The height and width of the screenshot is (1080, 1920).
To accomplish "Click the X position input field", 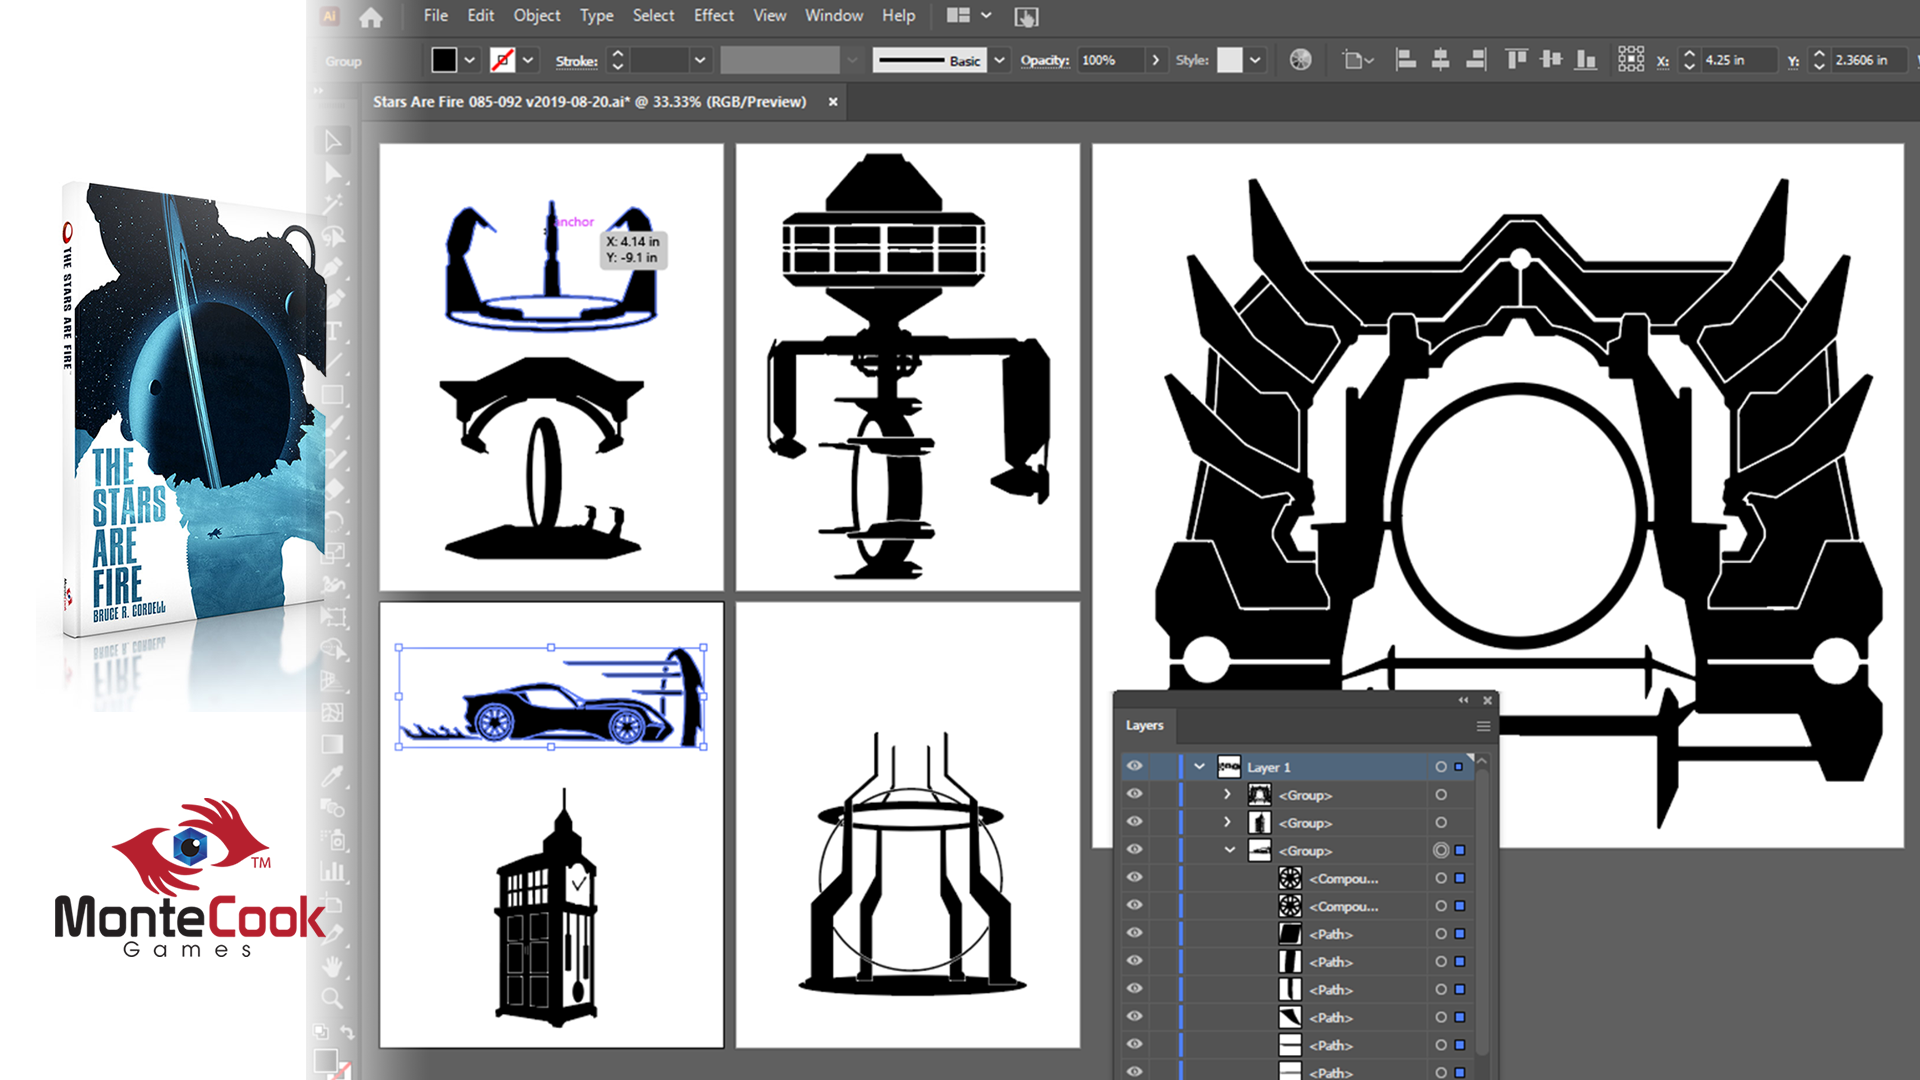I will (x=1738, y=60).
